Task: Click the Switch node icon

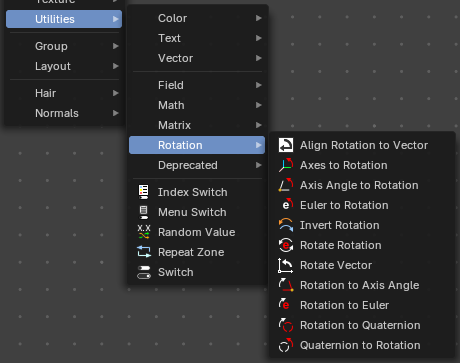Action: point(144,272)
